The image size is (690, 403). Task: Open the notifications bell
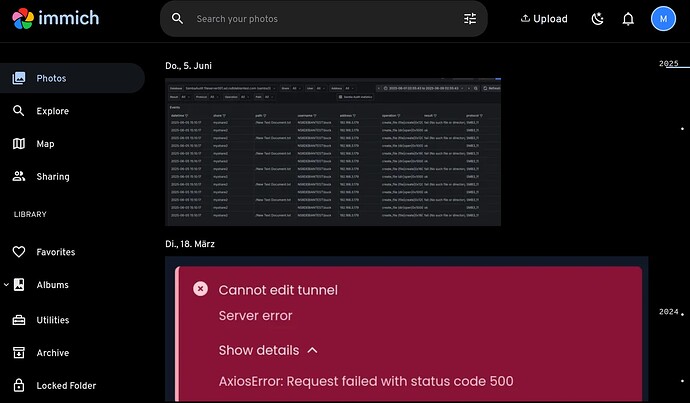tap(628, 19)
